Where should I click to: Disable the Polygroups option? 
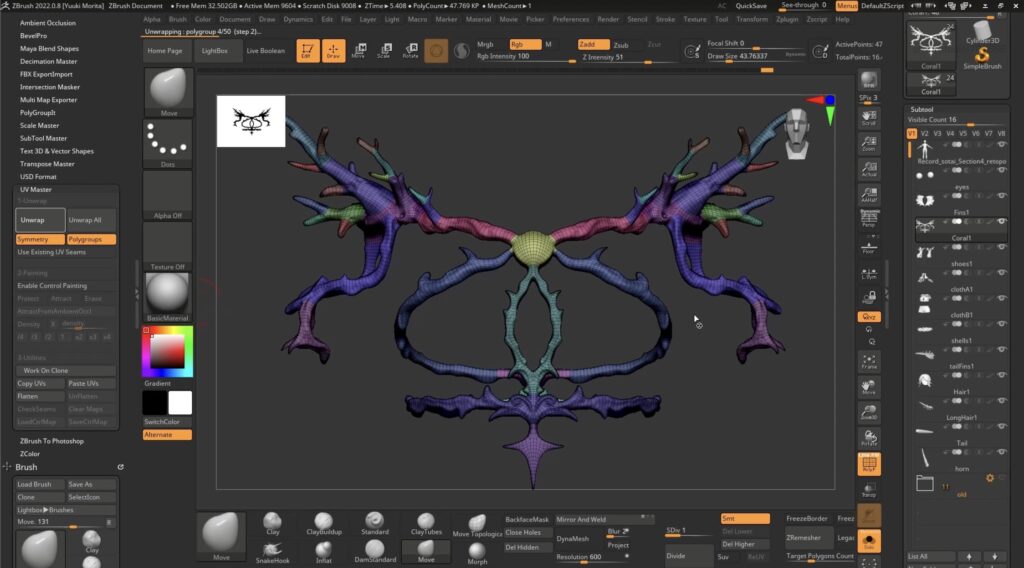click(91, 239)
